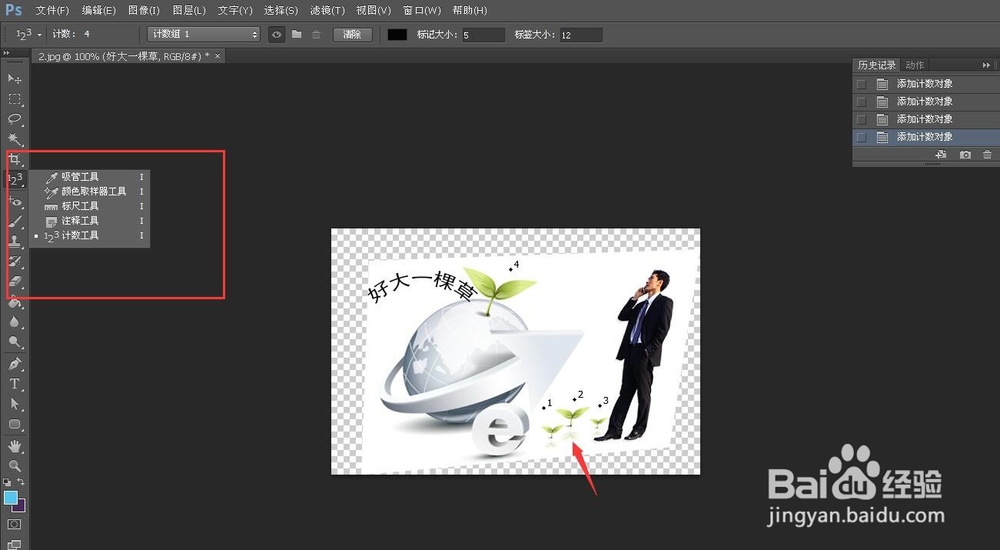Select the Pen tool

pos(14,364)
